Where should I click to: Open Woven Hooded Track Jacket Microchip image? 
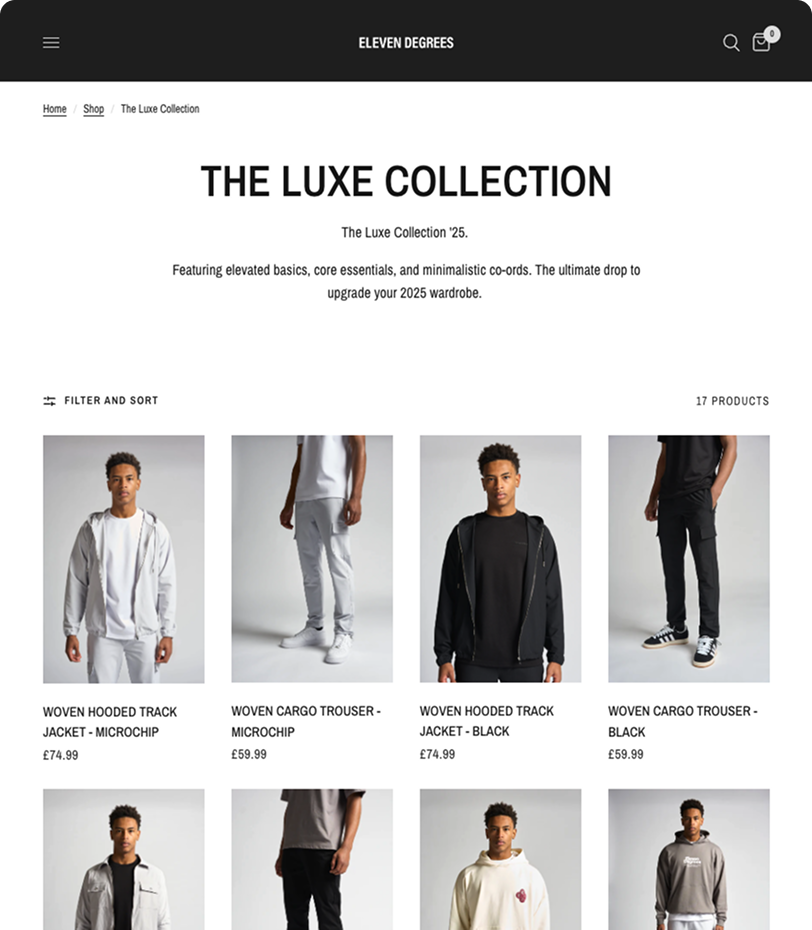click(x=123, y=559)
